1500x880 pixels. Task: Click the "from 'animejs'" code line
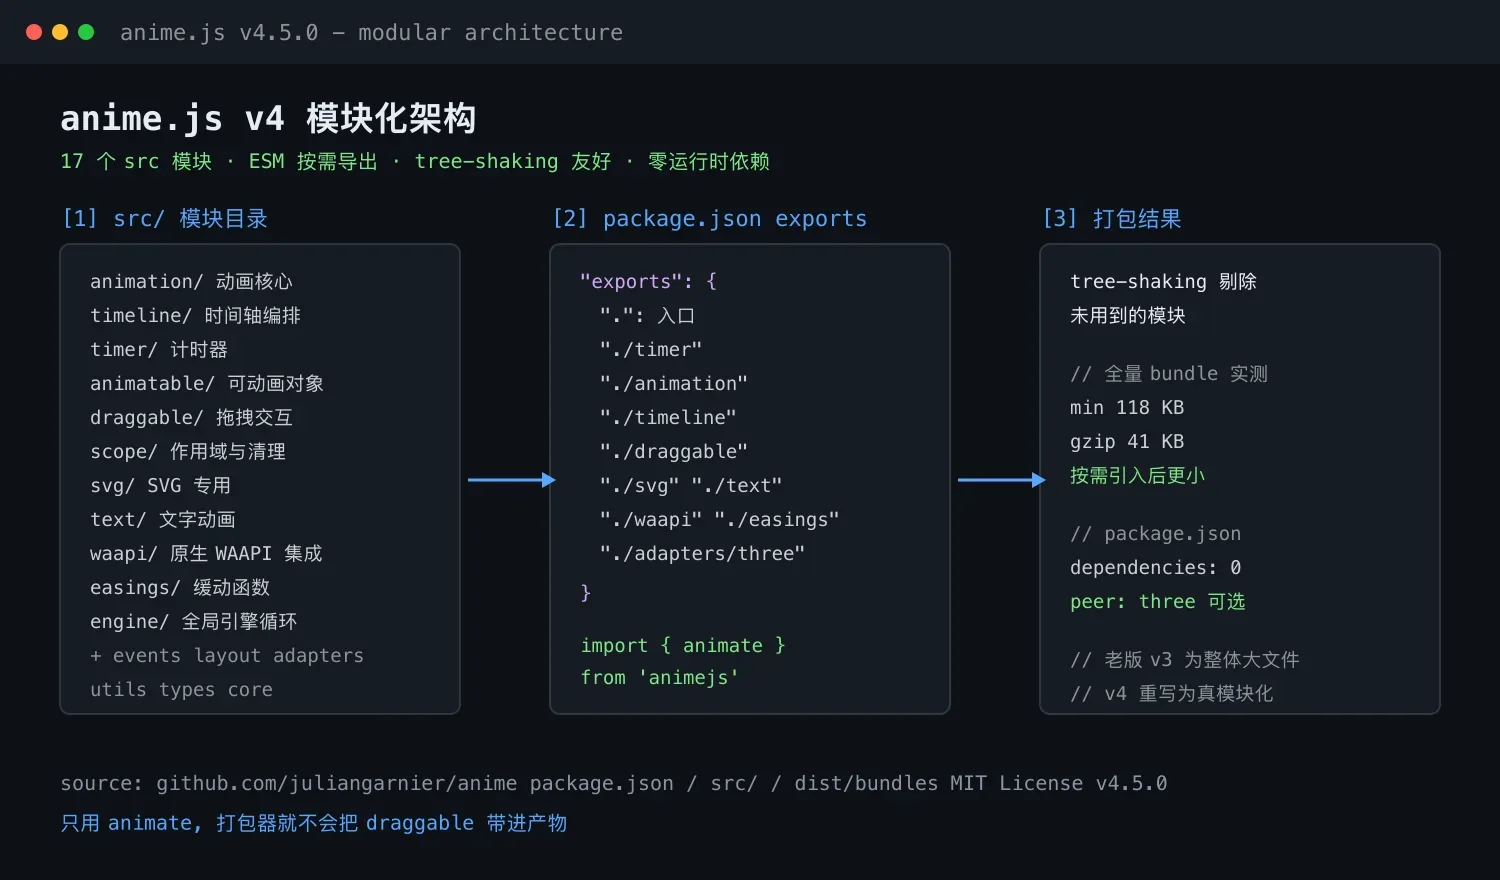(x=660, y=677)
